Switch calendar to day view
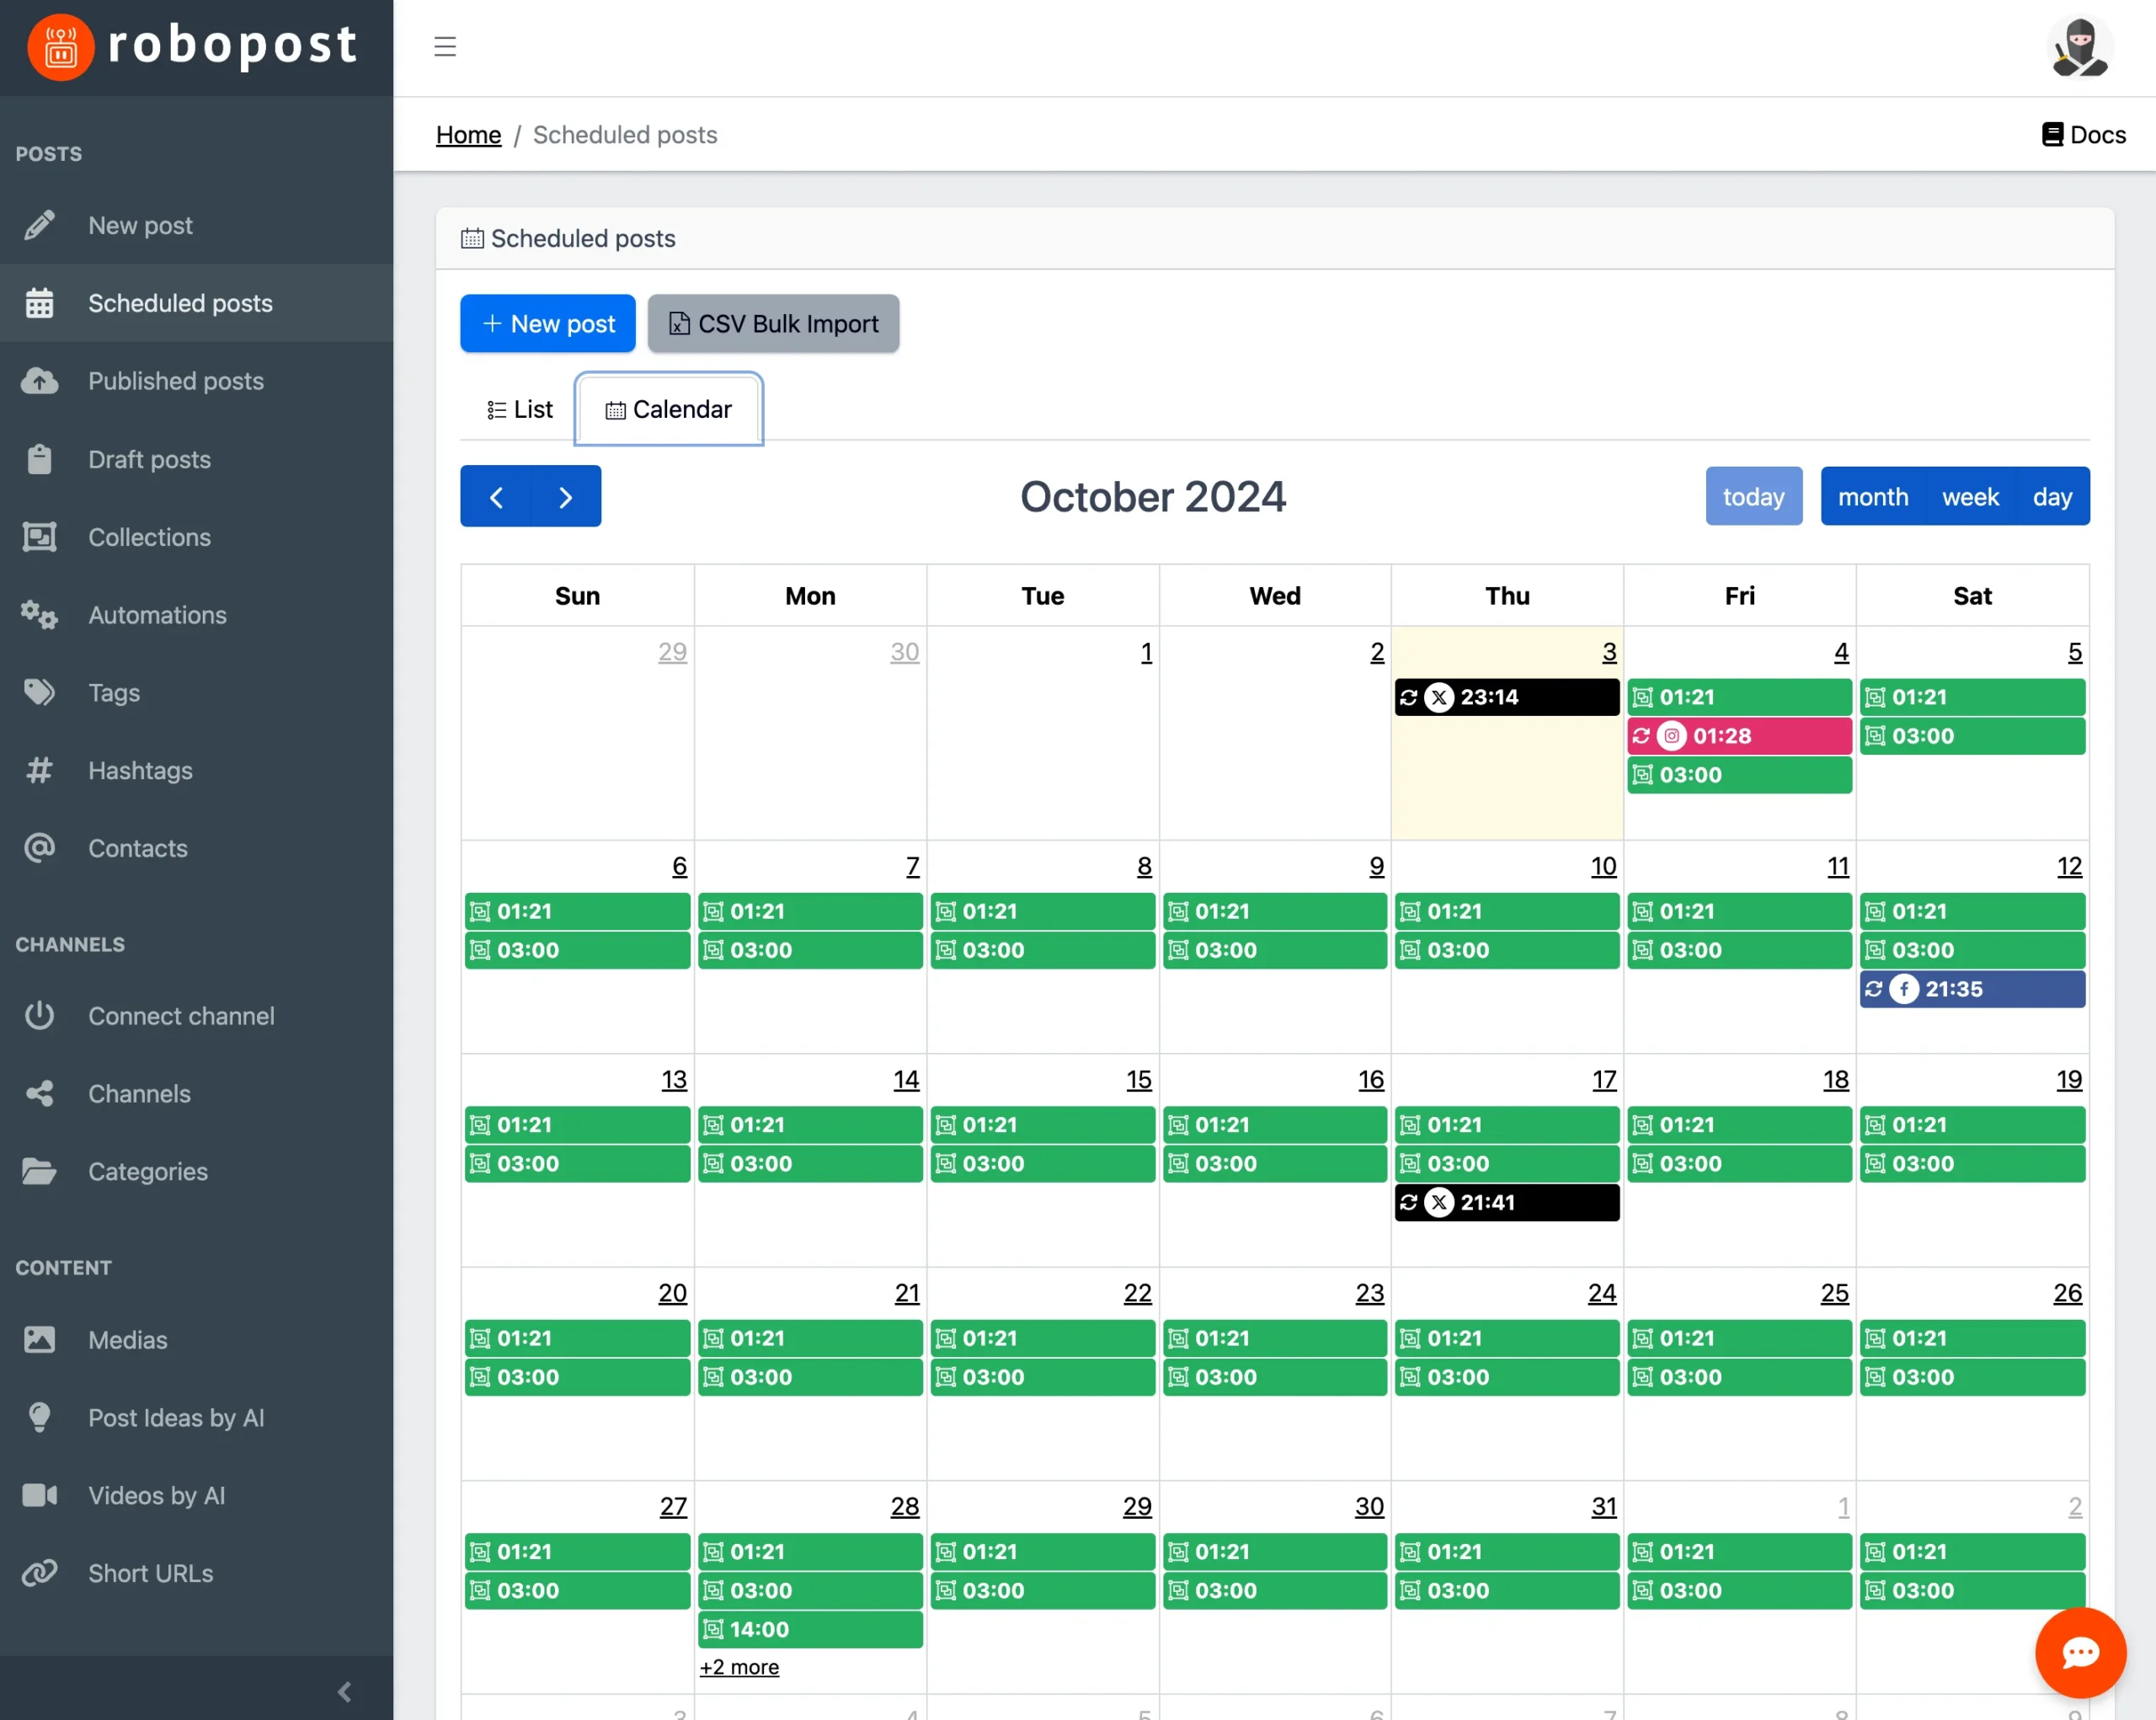 point(2052,496)
